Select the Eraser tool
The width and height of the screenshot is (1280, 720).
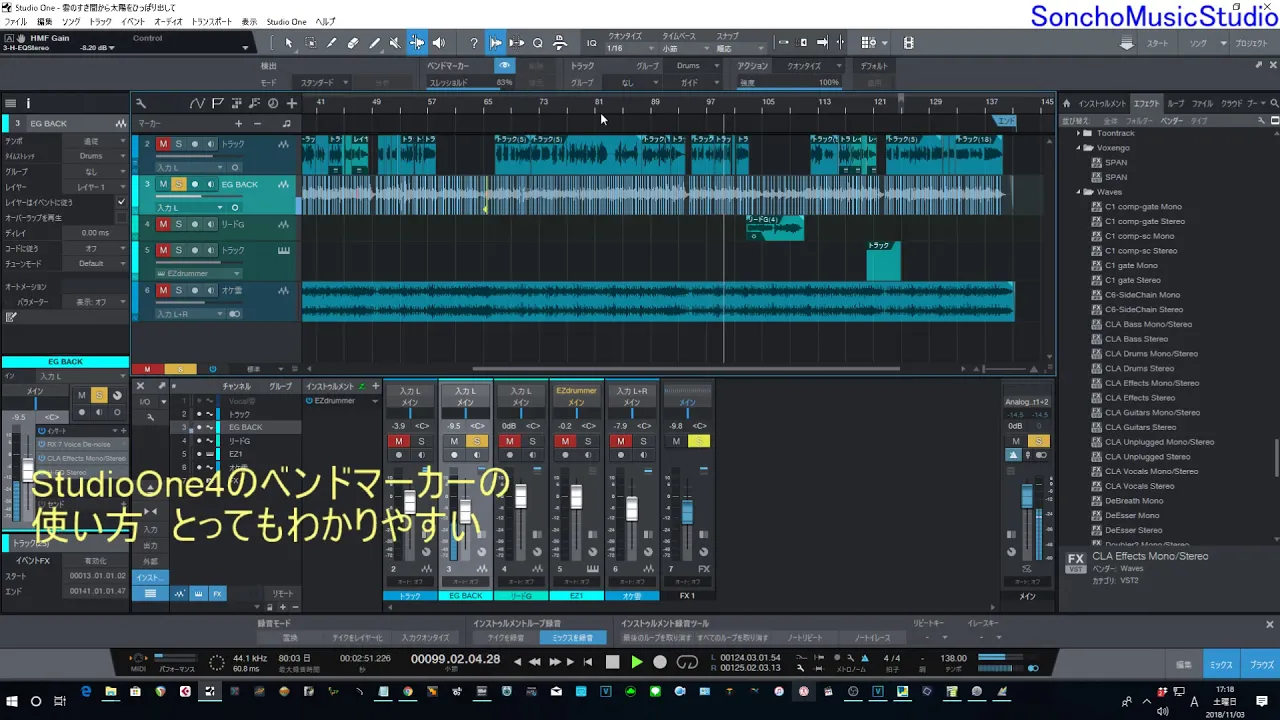(x=353, y=43)
